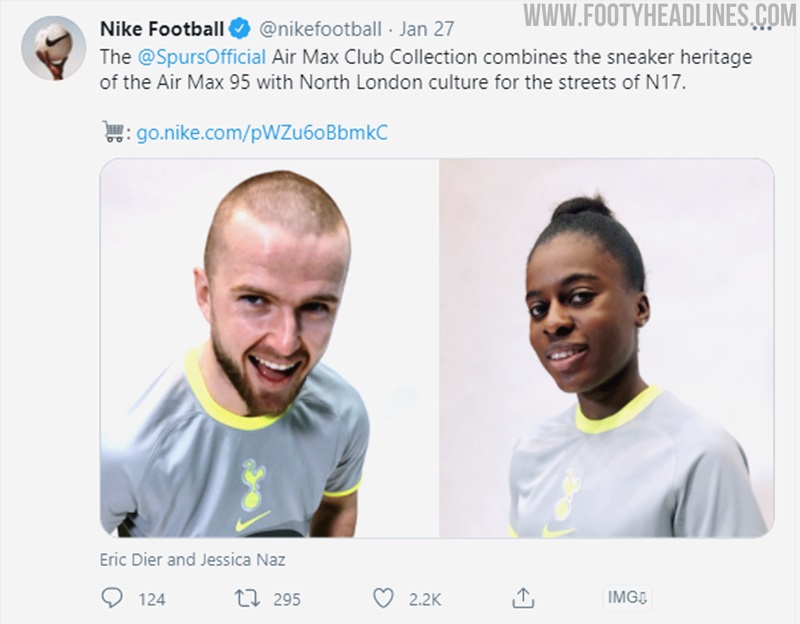Click the blue verified badge
Viewport: 800px width, 624px height.
point(239,29)
